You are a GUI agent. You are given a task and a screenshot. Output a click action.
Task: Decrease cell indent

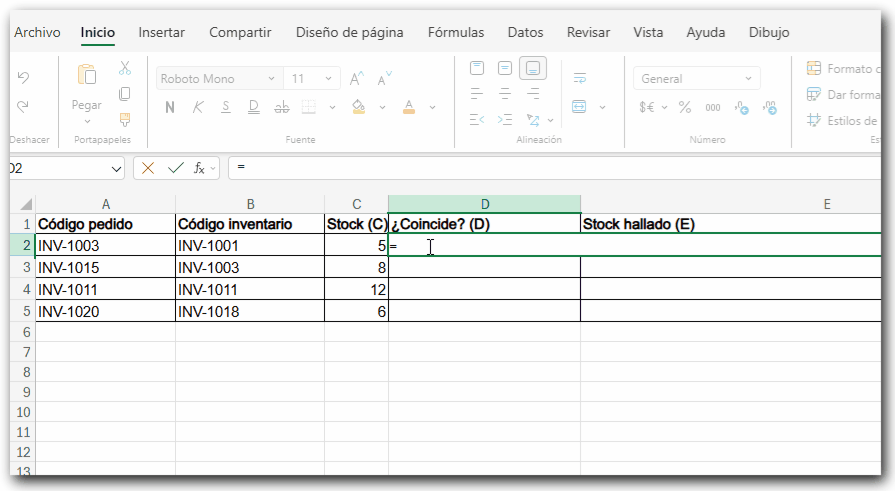pyautogui.click(x=477, y=120)
